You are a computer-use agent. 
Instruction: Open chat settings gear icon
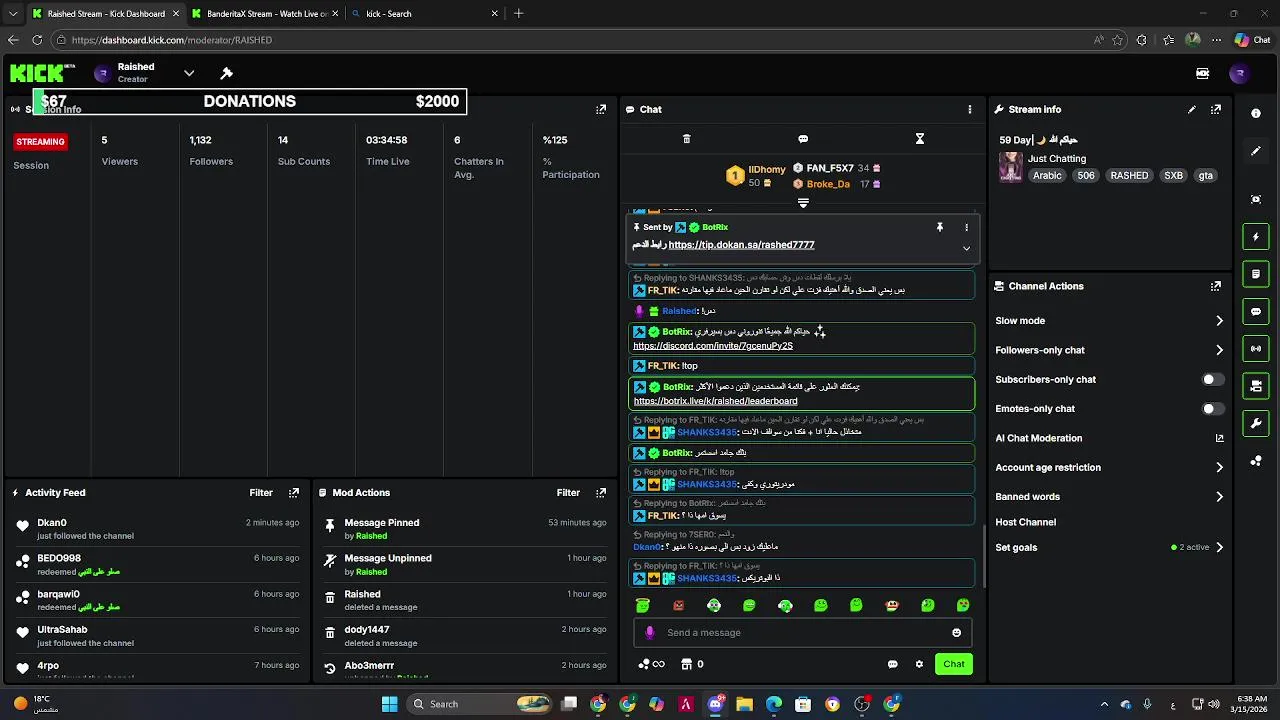pos(919,664)
